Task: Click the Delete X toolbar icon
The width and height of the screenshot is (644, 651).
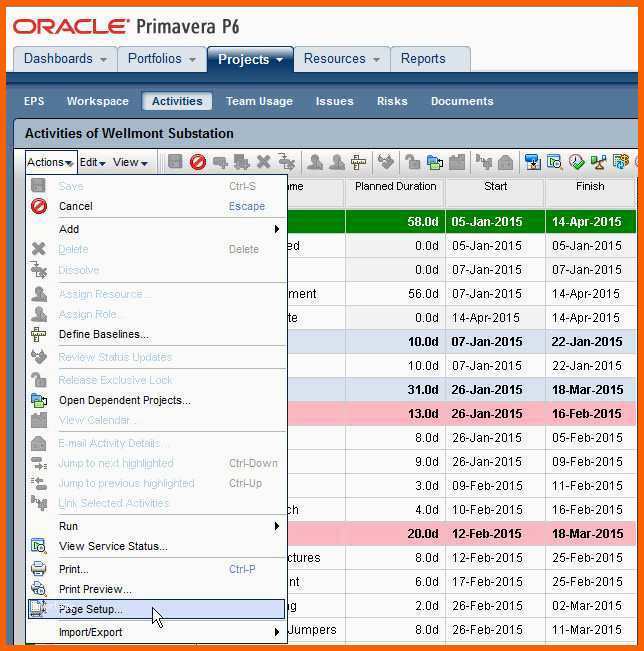Action: click(263, 162)
